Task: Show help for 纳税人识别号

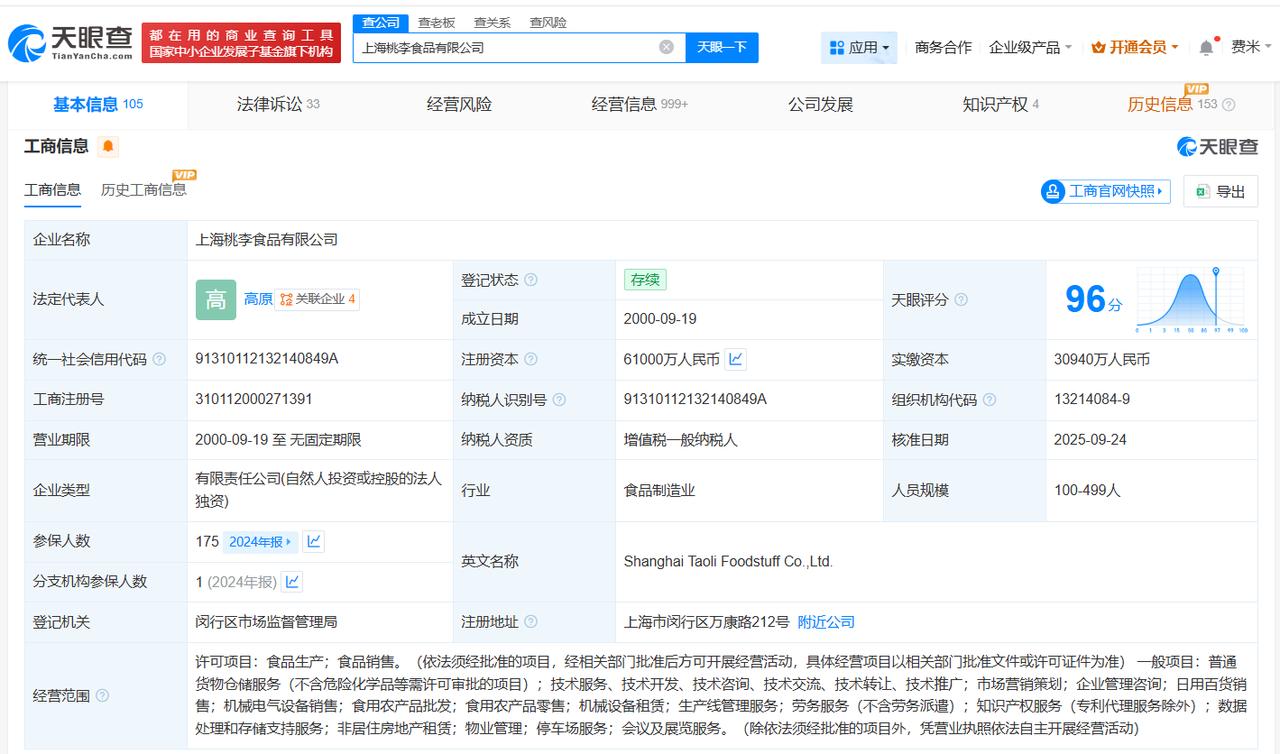Action: (x=559, y=399)
